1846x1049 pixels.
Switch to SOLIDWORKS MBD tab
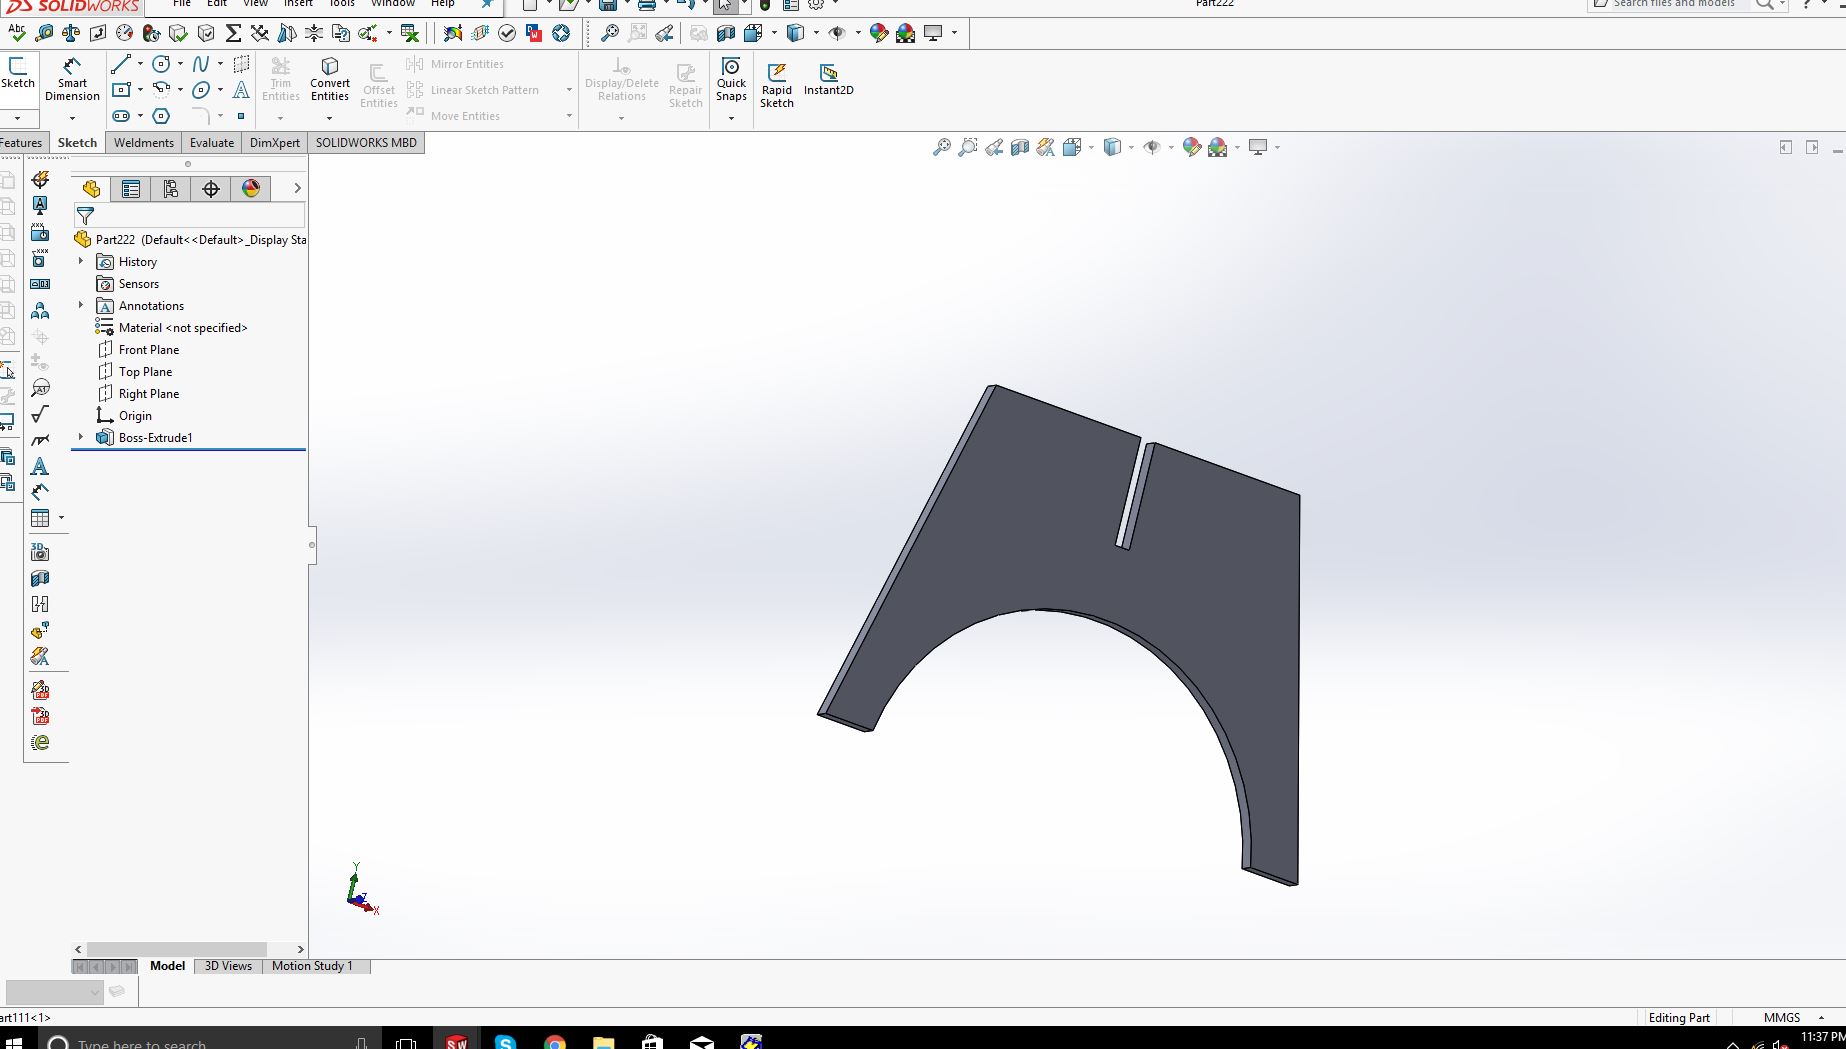tap(366, 143)
